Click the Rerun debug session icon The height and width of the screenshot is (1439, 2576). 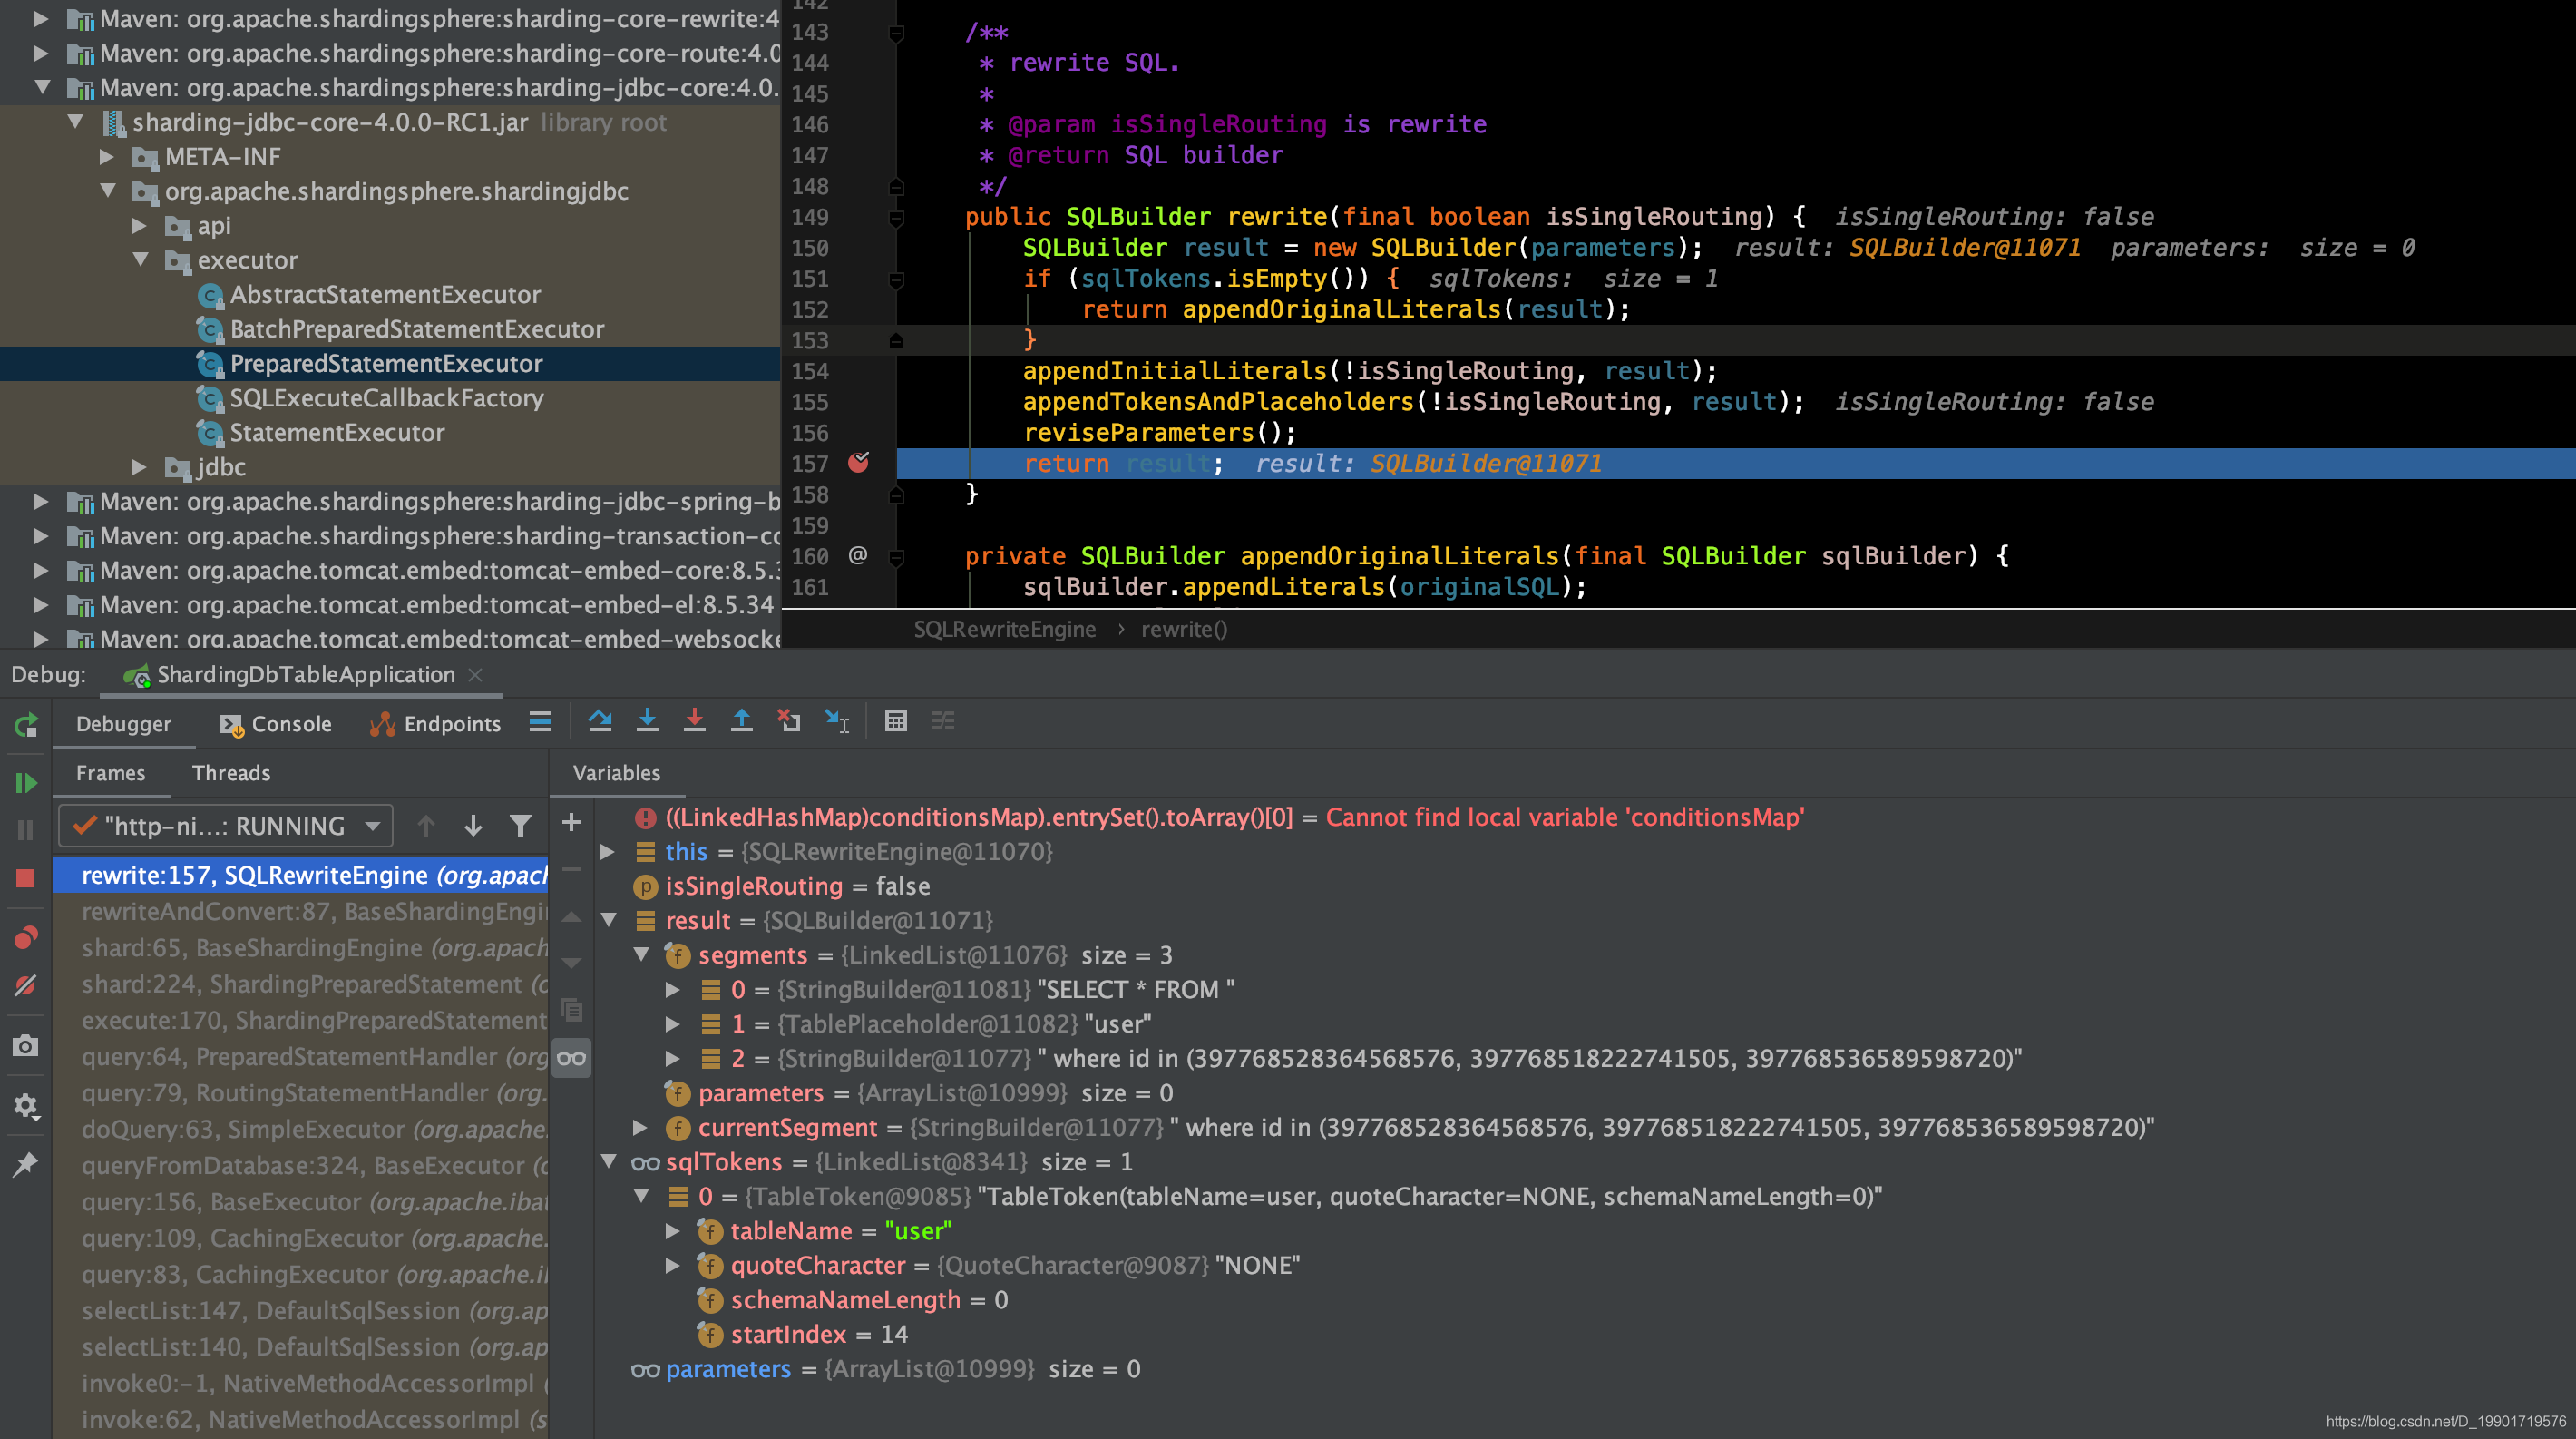pos(26,726)
